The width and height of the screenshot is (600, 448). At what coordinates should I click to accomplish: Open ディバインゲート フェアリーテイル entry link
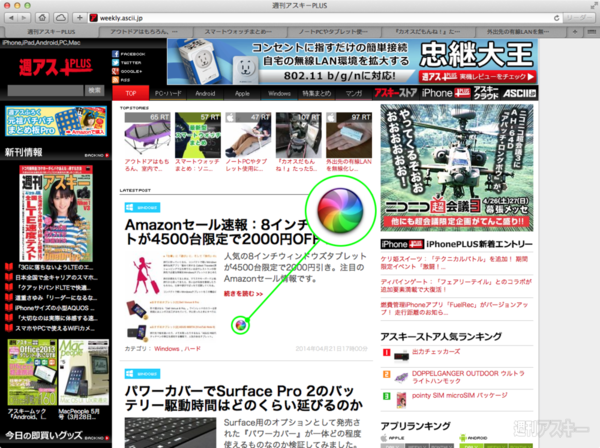point(456,286)
